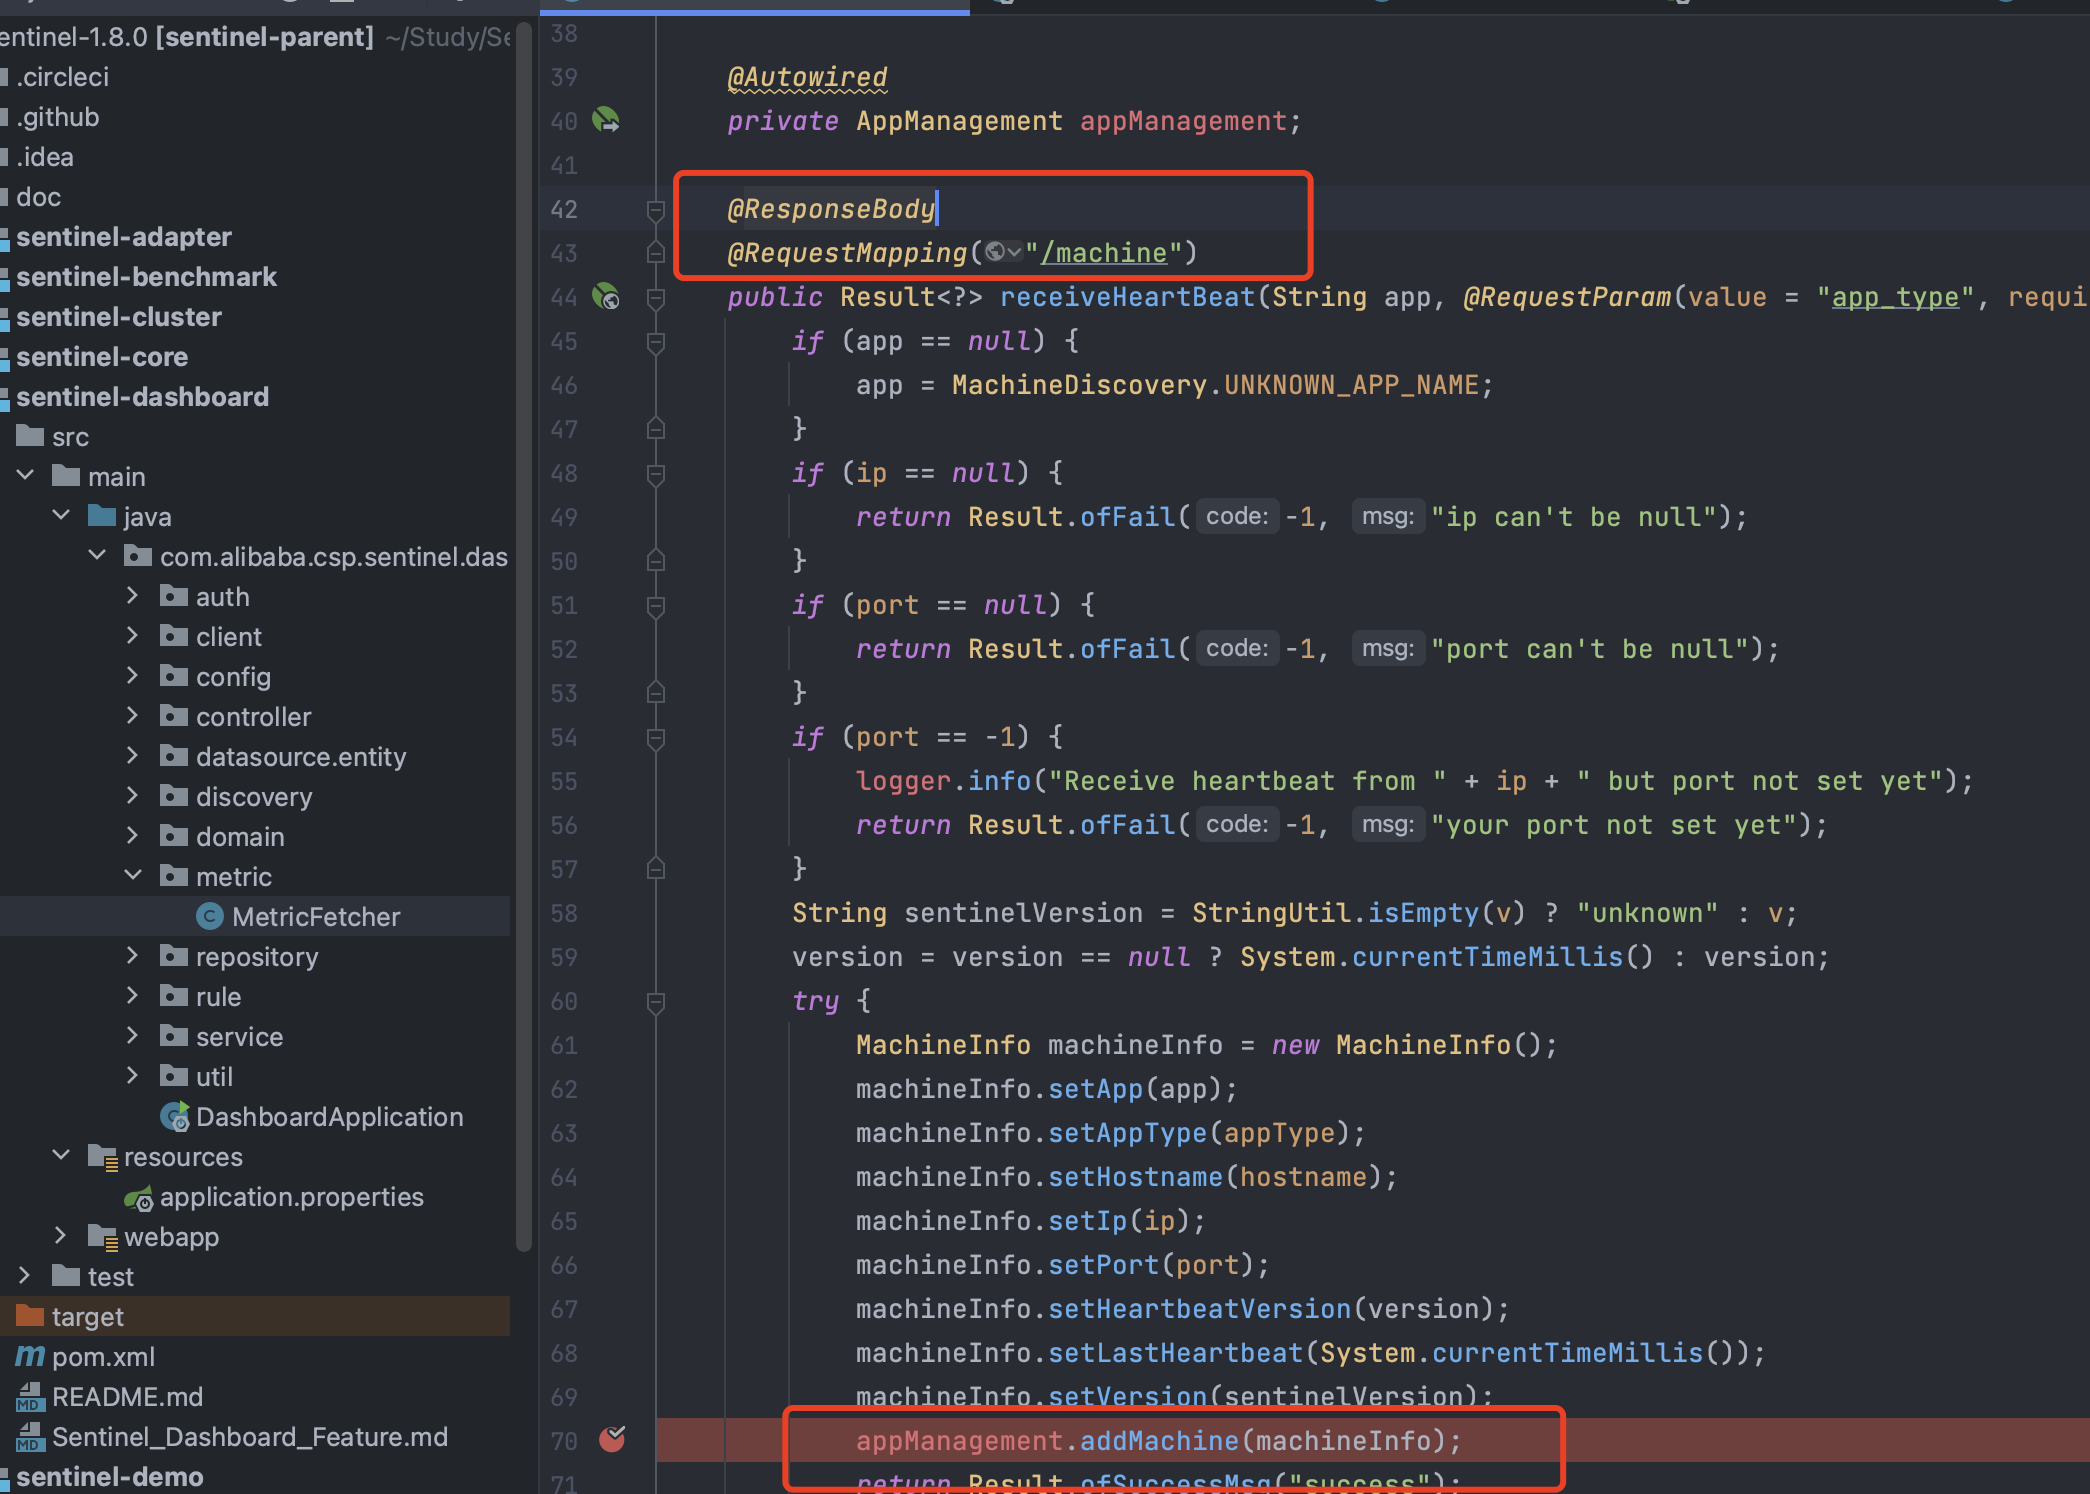
Task: Click the "/machine" URL link
Action: [1103, 253]
